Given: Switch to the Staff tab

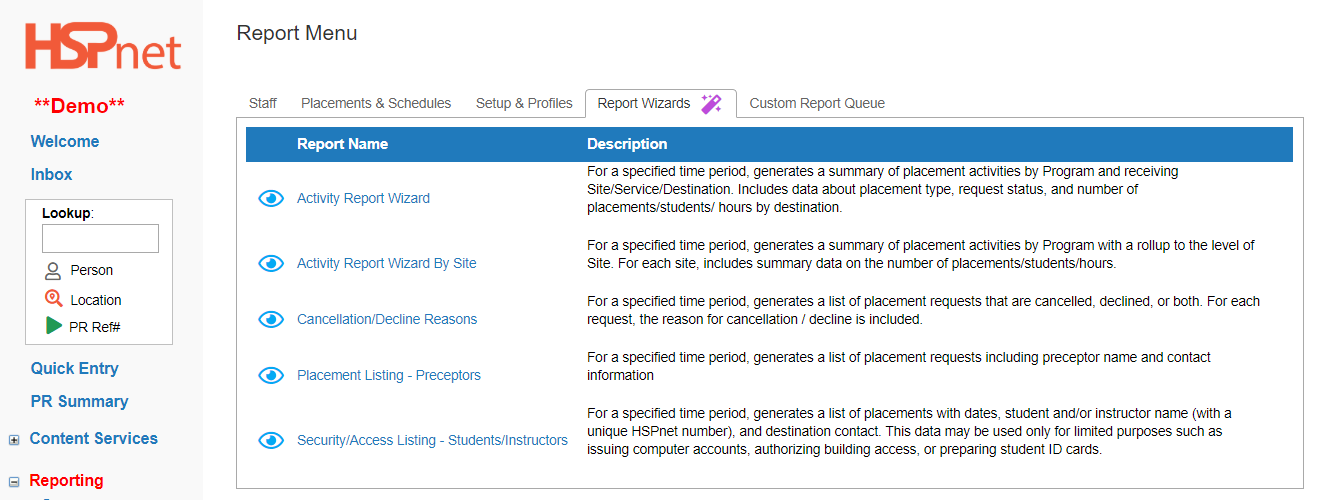Looking at the screenshot, I should 263,103.
